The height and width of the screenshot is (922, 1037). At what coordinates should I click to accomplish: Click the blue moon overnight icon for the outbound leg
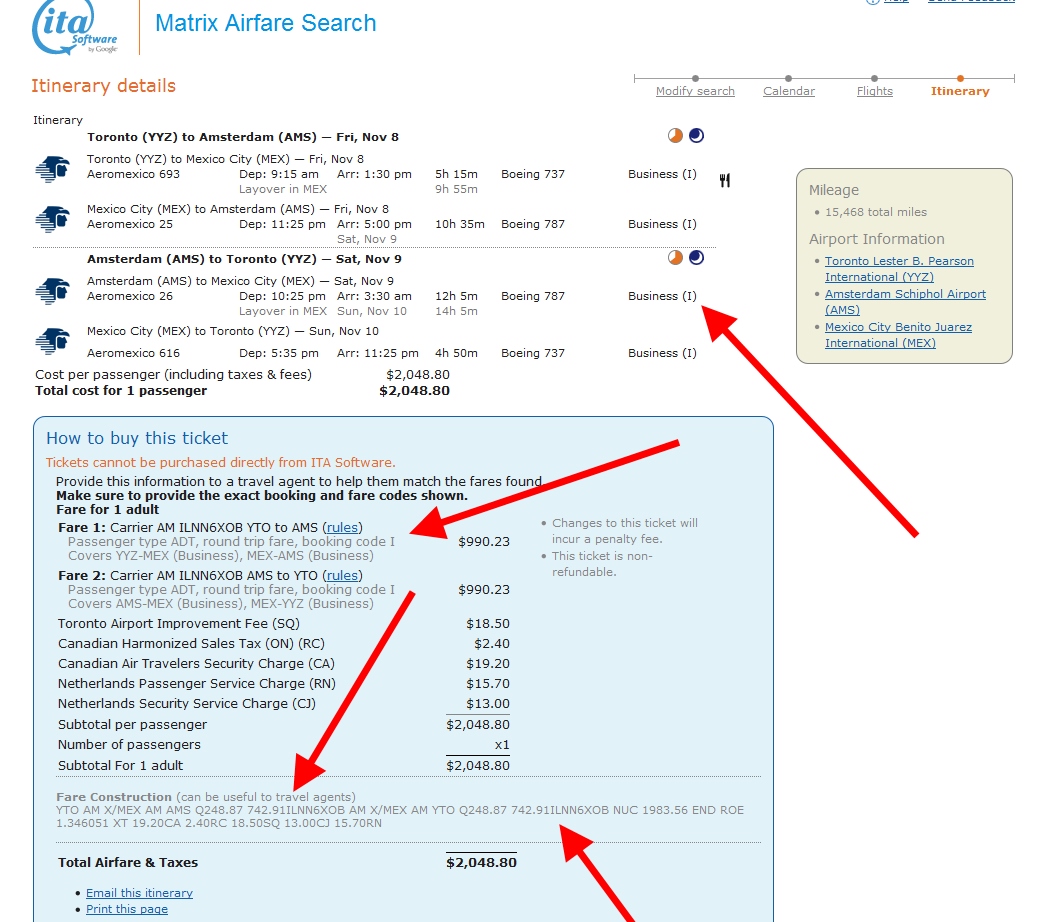tap(695, 135)
